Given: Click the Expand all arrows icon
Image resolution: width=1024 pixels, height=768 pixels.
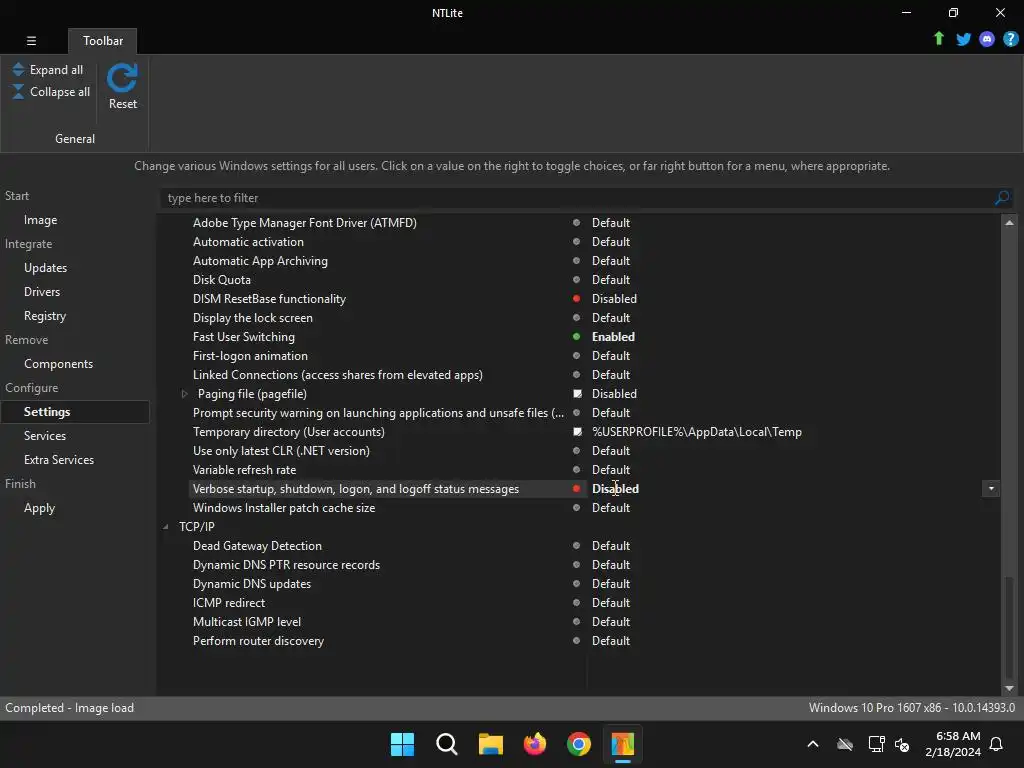Looking at the screenshot, I should click(18, 69).
